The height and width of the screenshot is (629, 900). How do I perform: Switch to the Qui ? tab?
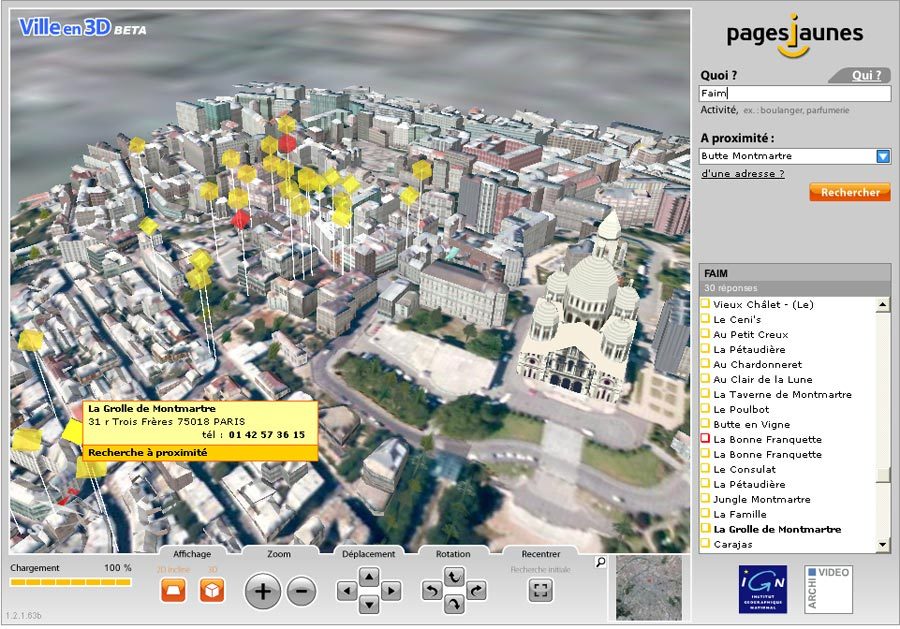[x=866, y=75]
